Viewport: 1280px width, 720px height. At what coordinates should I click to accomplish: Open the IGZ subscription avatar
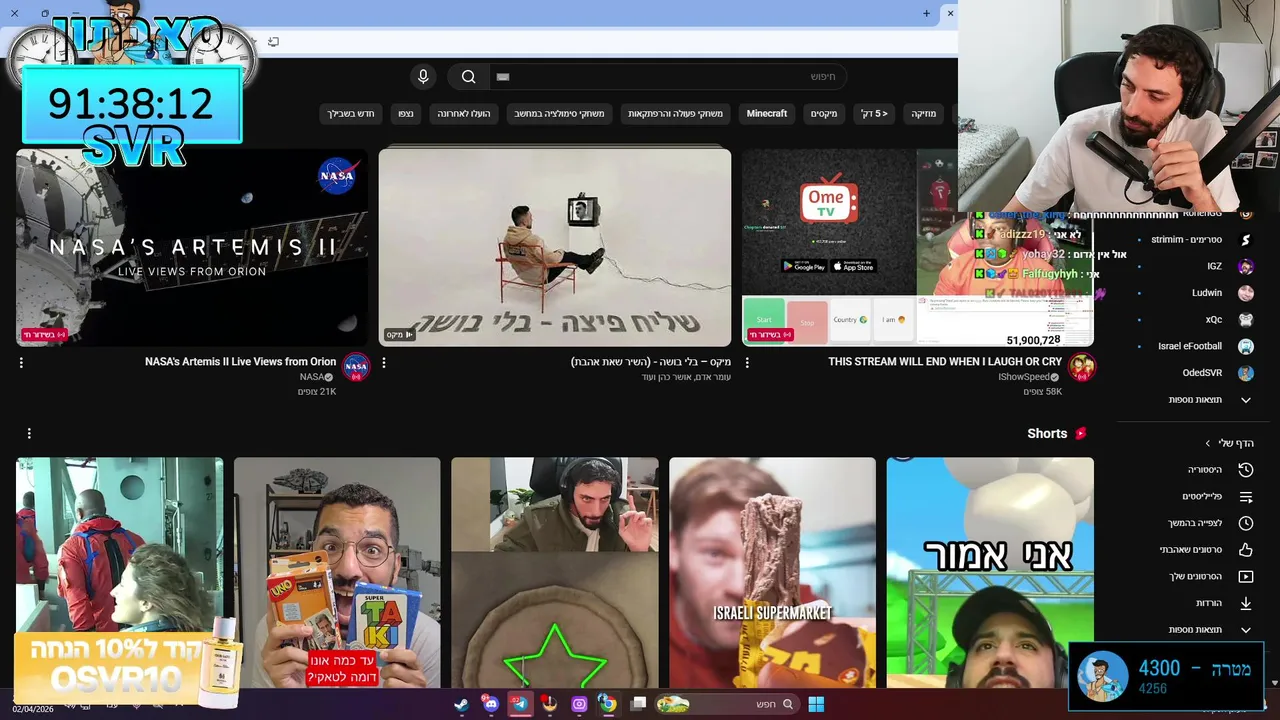(x=1246, y=267)
